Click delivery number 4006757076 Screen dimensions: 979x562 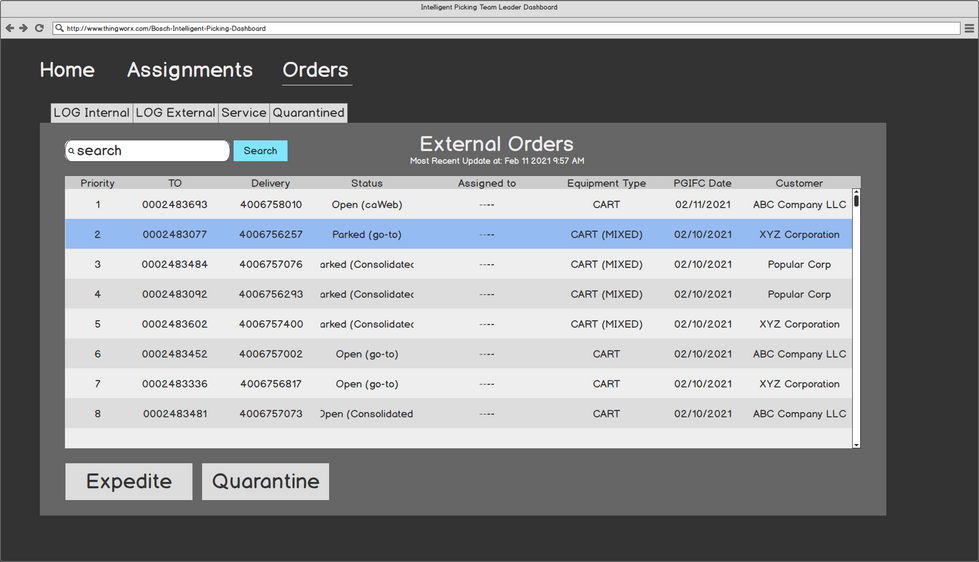(x=271, y=264)
